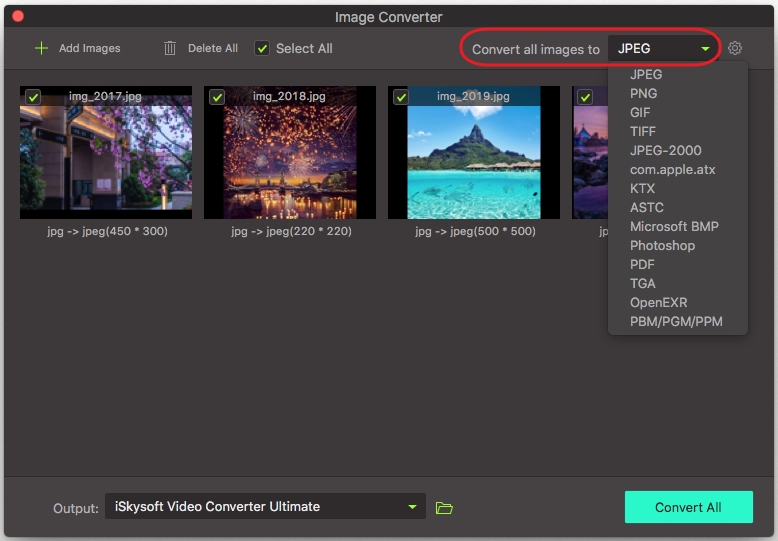778x541 pixels.
Task: Choose Photoshop format from the list
Action: pyautogui.click(x=662, y=245)
